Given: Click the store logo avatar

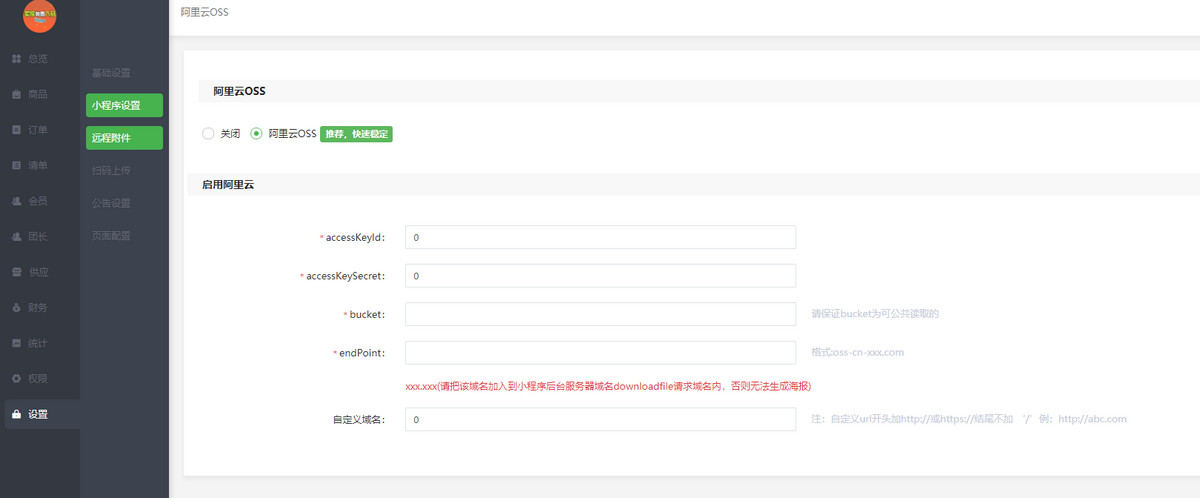Looking at the screenshot, I should [x=39, y=16].
